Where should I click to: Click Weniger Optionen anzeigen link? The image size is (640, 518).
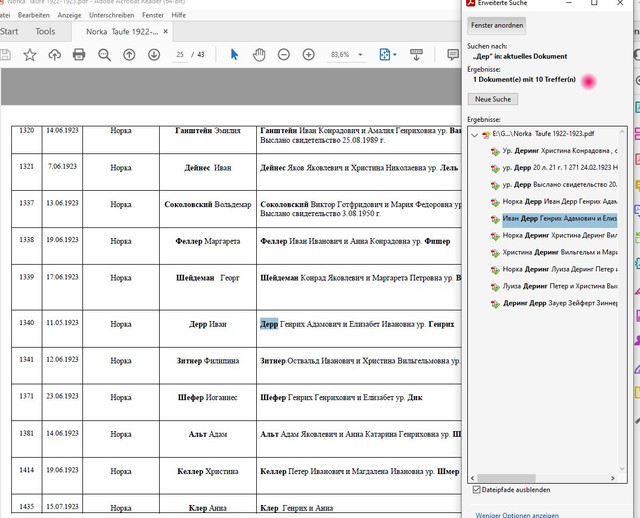(517, 515)
